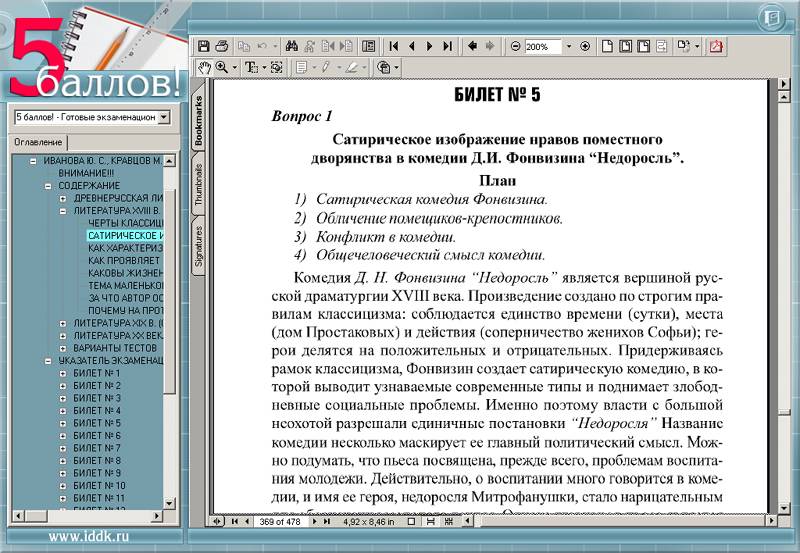Go to the next page in the top toolbar
800x553 pixels.
click(429, 46)
